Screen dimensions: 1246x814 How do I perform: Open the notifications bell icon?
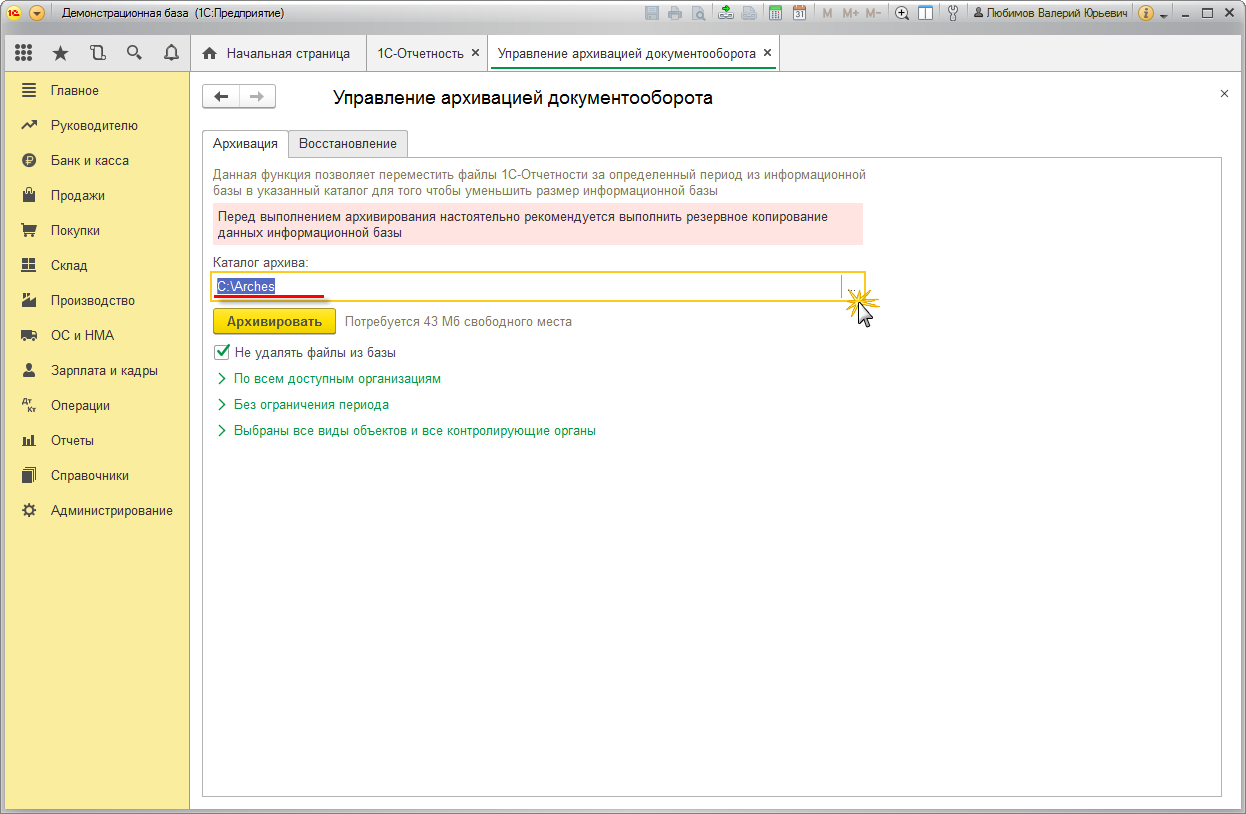(x=171, y=53)
